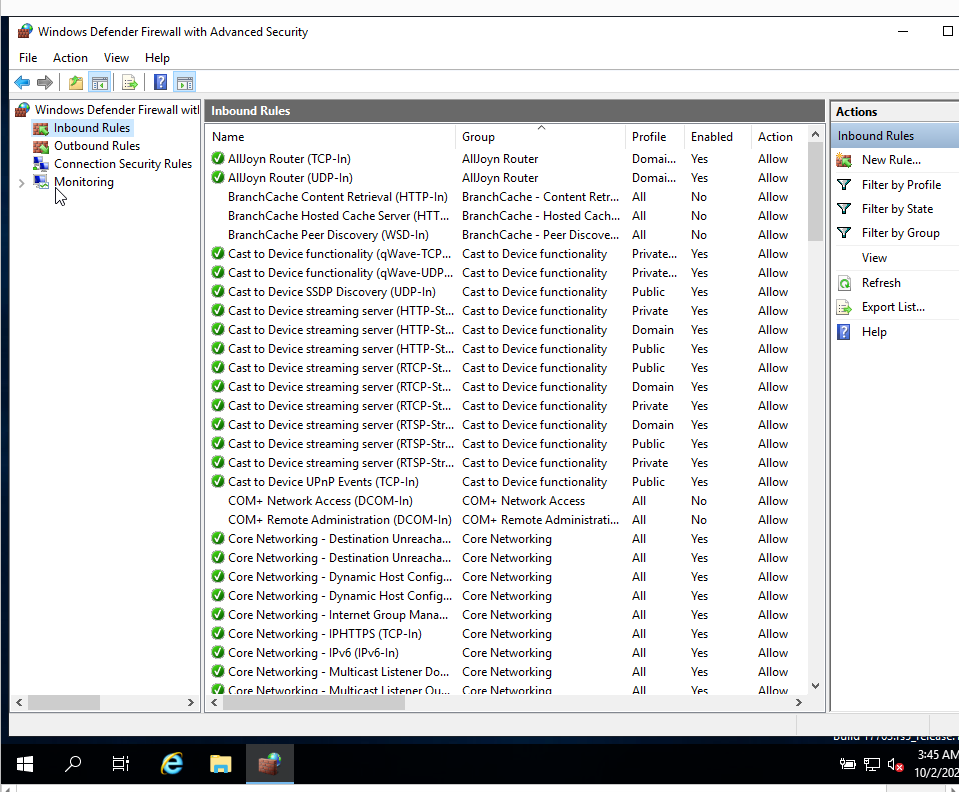Click the Filter by Profile funnel icon
This screenshot has height=792, width=959.
[x=844, y=185]
